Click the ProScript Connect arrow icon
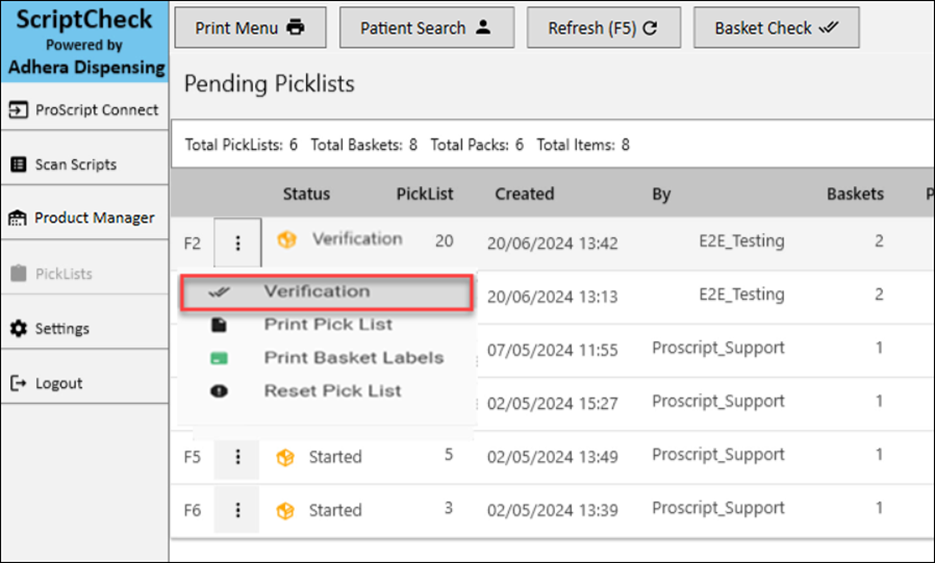The image size is (935, 563). [18, 110]
